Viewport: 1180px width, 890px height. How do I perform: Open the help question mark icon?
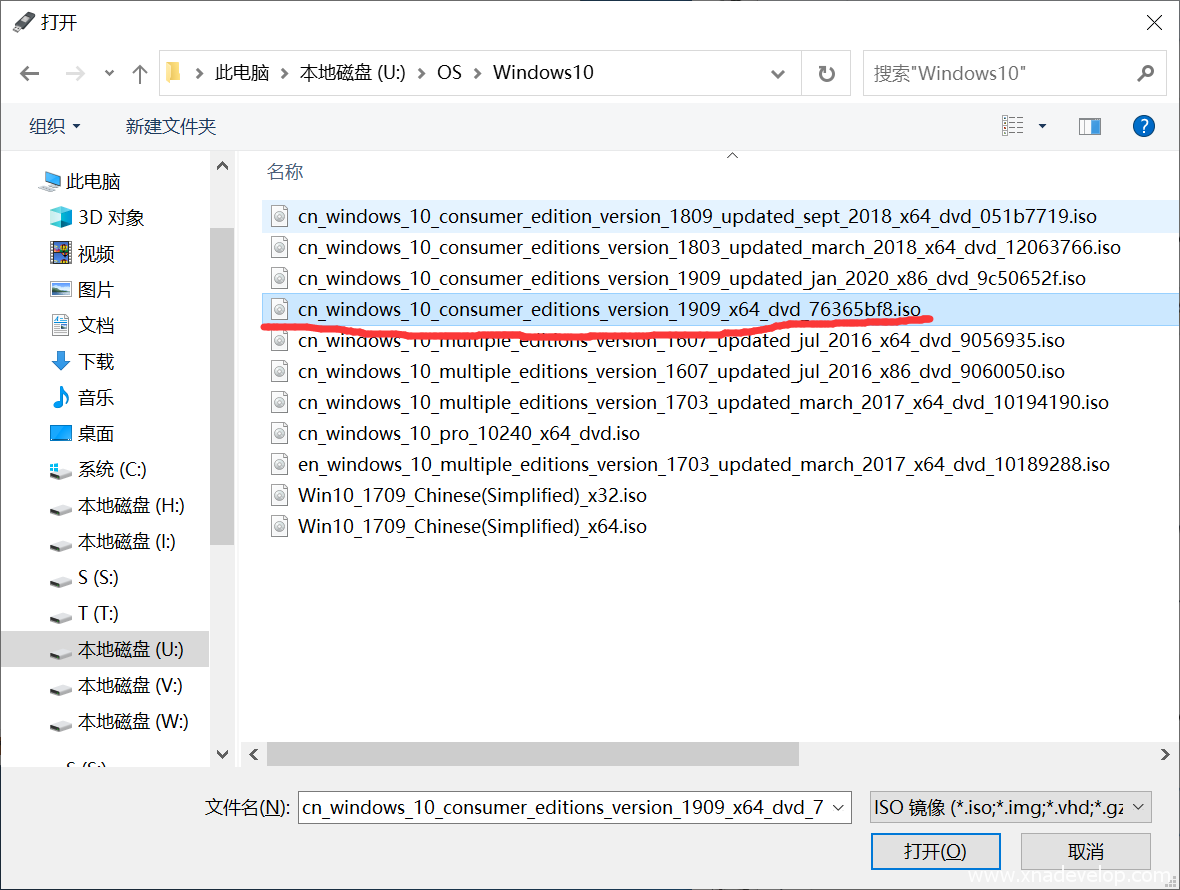tap(1143, 126)
